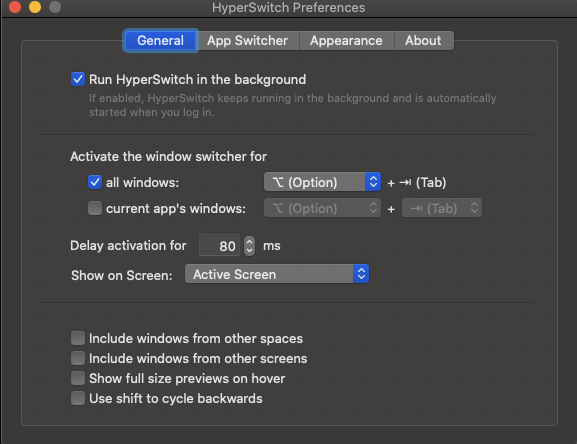Enable Include windows from other spaces

tap(78, 338)
